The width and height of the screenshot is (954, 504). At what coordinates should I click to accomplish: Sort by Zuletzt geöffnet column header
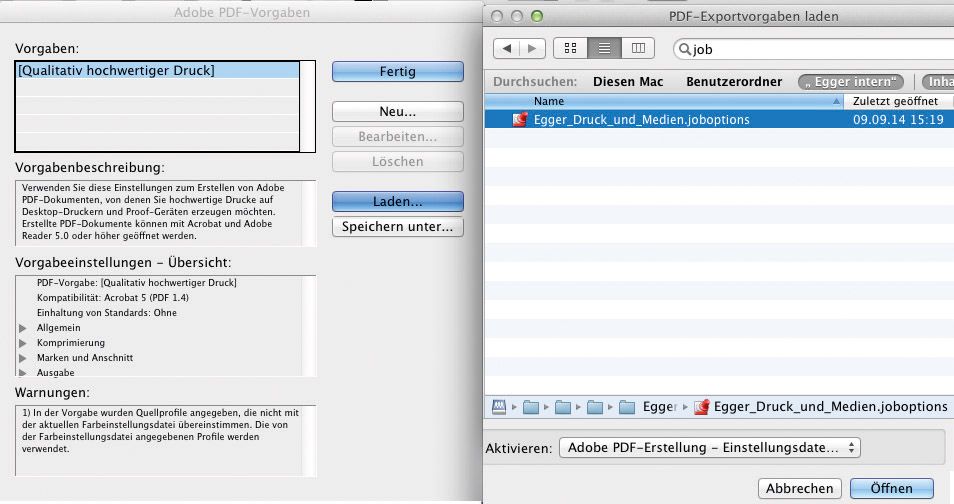899,101
